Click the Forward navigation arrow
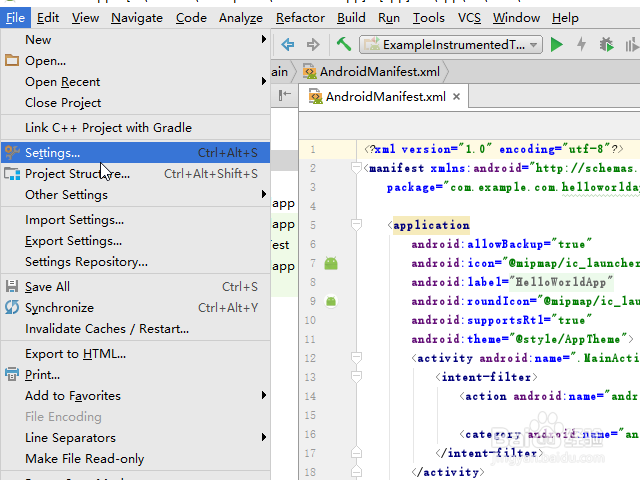Screen dimensions: 640x480 (313, 44)
